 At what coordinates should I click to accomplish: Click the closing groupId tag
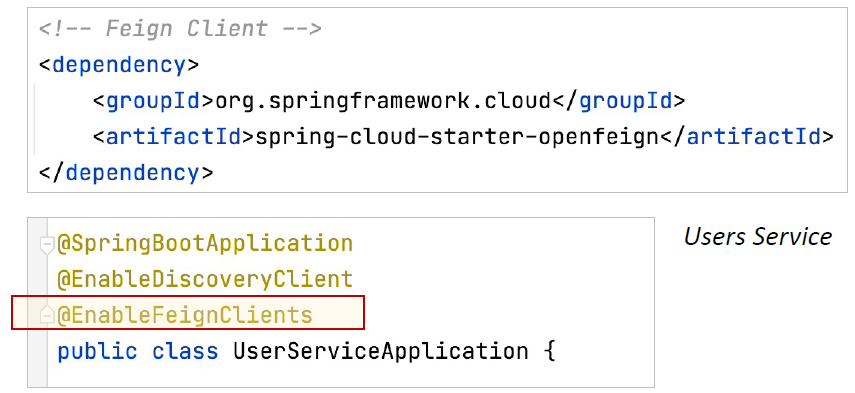(618, 101)
